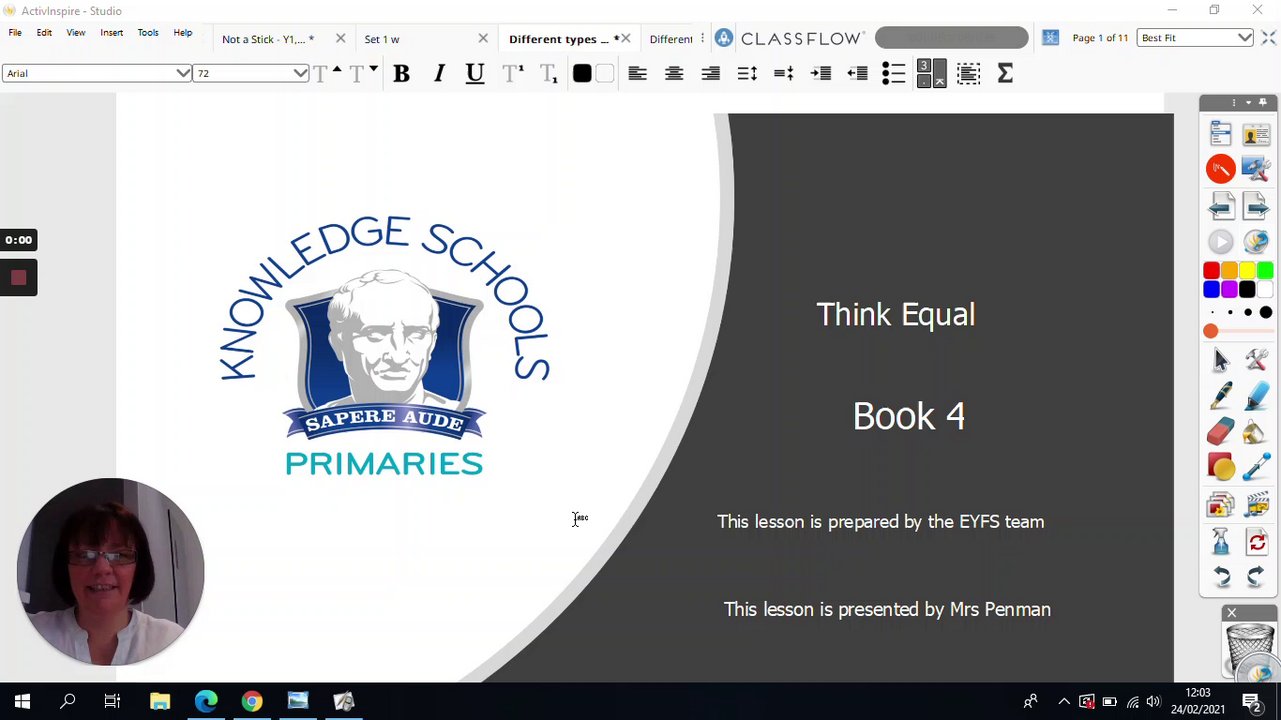Toggle the page fit icon beside Page 1 of 11
Screen dimensions: 1281x720
point(1050,38)
